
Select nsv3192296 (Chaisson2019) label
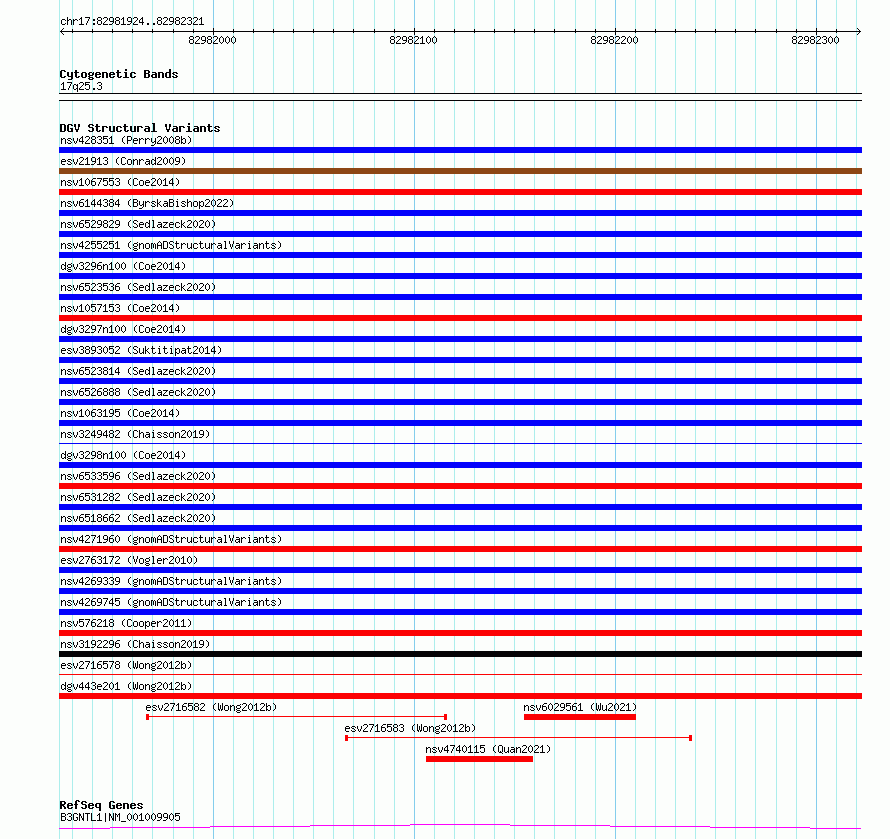click(135, 644)
